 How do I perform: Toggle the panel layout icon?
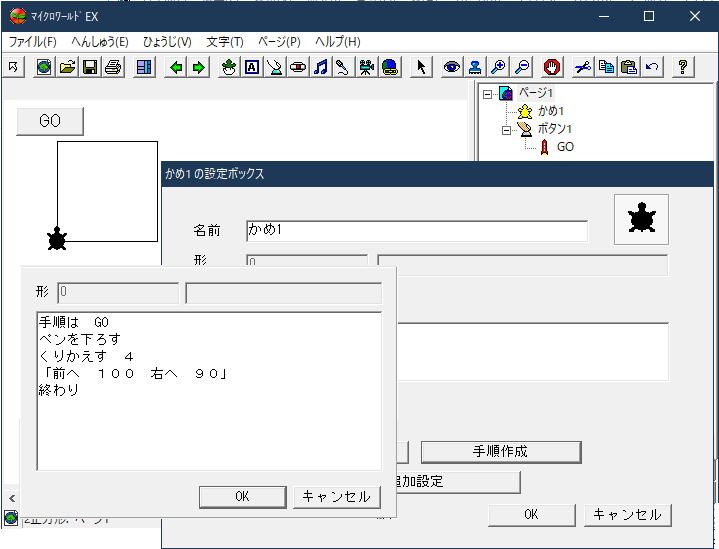(x=144, y=67)
